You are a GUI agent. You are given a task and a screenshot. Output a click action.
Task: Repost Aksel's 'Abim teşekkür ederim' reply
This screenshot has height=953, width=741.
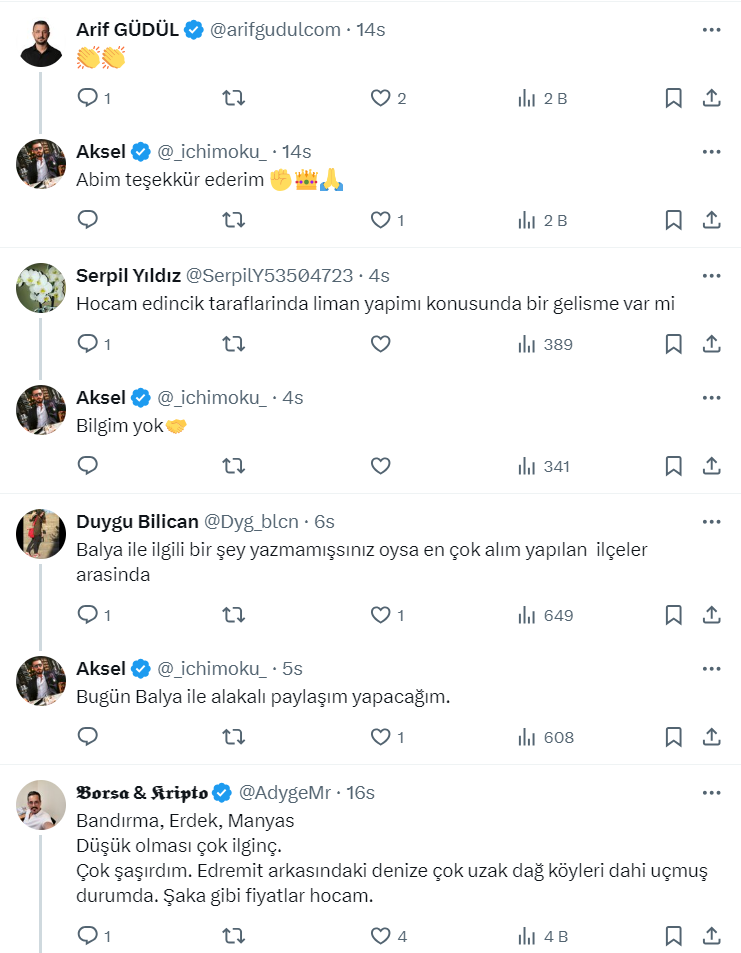click(233, 220)
